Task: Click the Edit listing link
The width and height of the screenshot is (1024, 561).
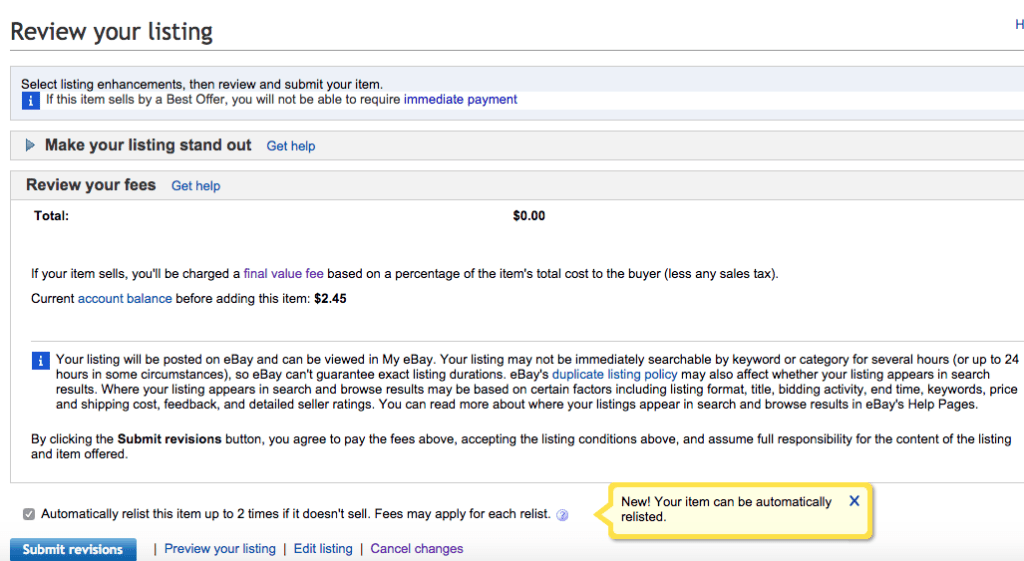Action: (x=323, y=549)
